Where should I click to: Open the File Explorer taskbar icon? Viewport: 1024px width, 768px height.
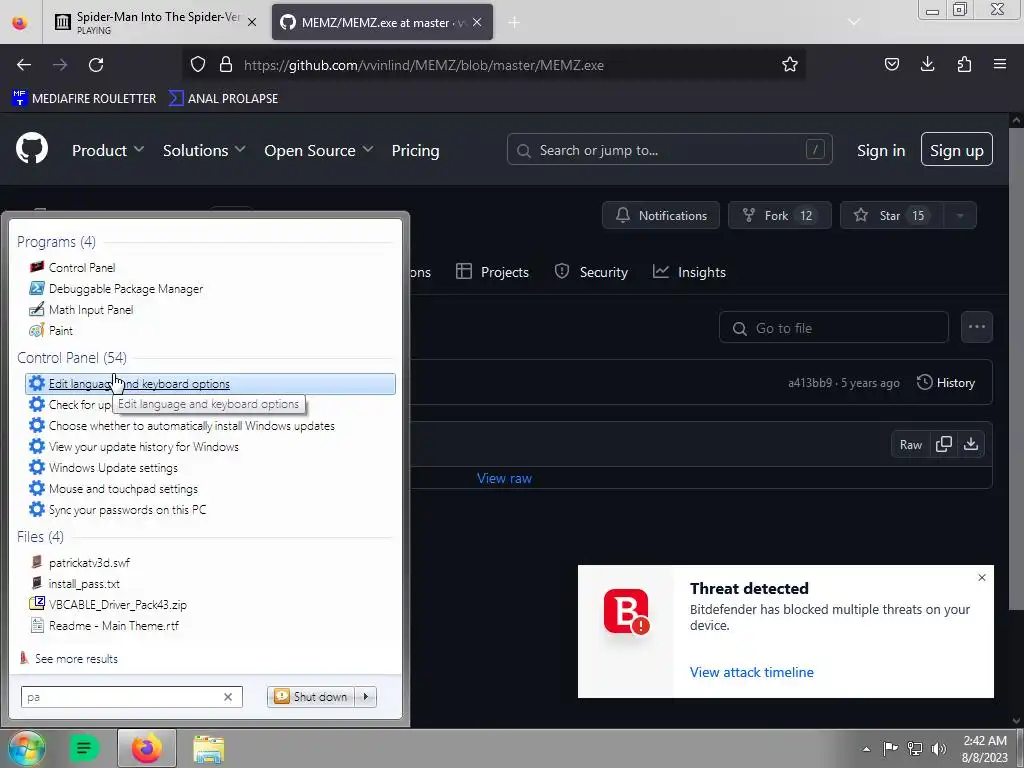tap(208, 748)
